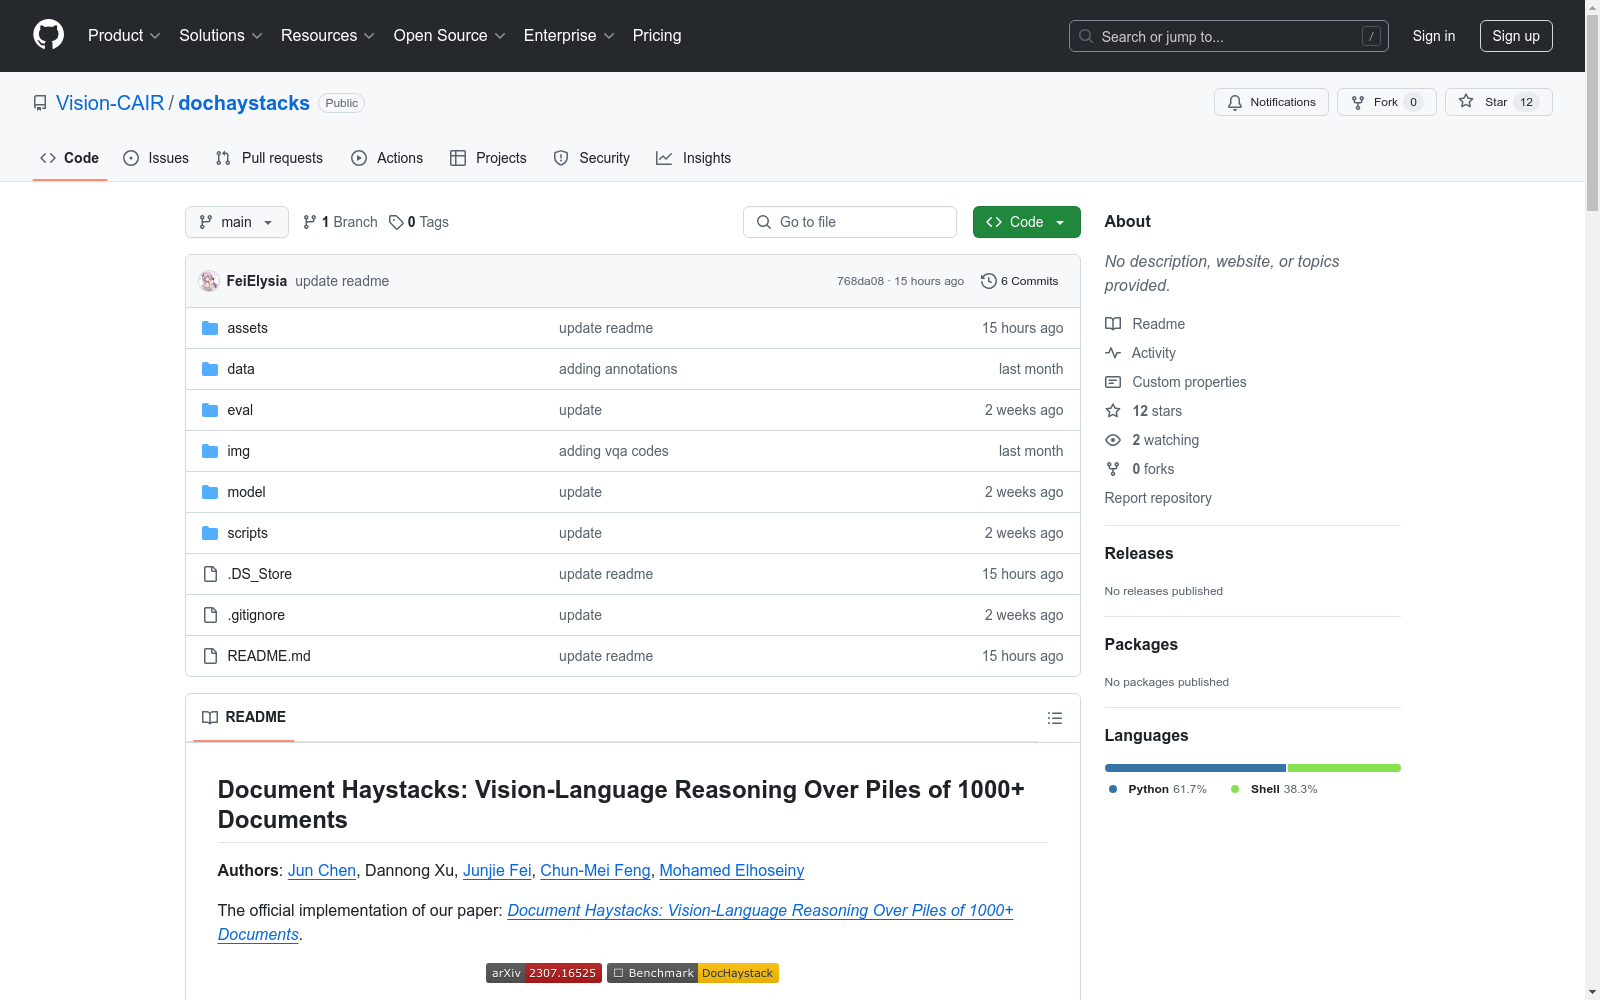Fork this repository
This screenshot has height=1000, width=1600.
tap(1386, 102)
